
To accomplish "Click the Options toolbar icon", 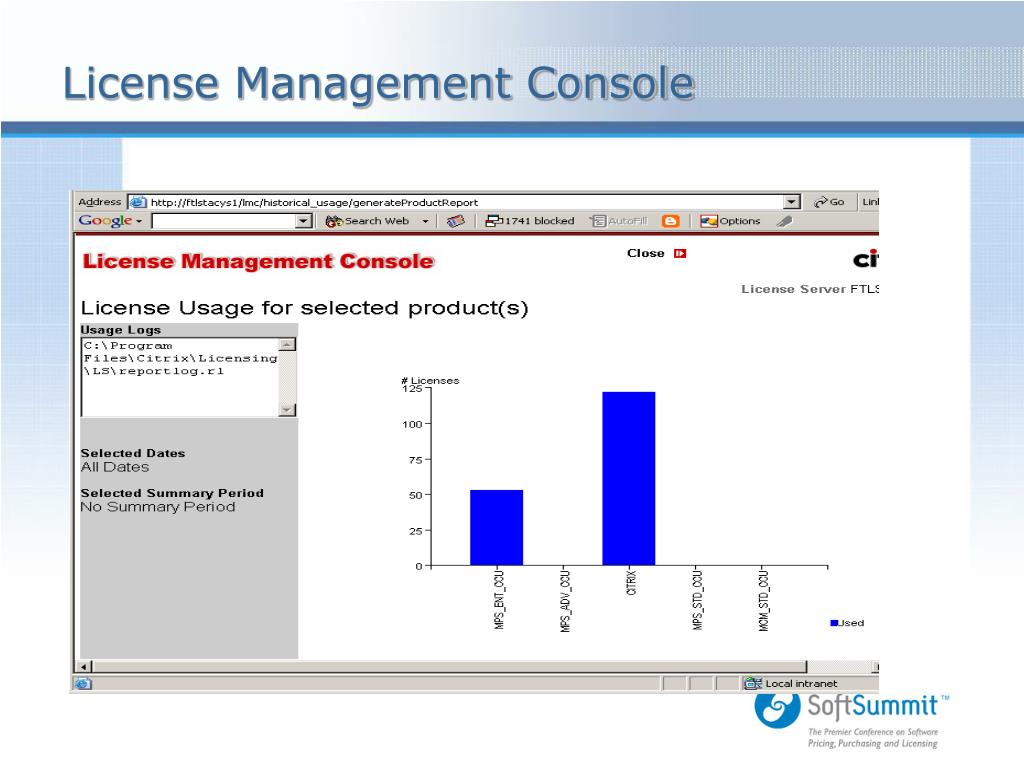I will click(709, 221).
